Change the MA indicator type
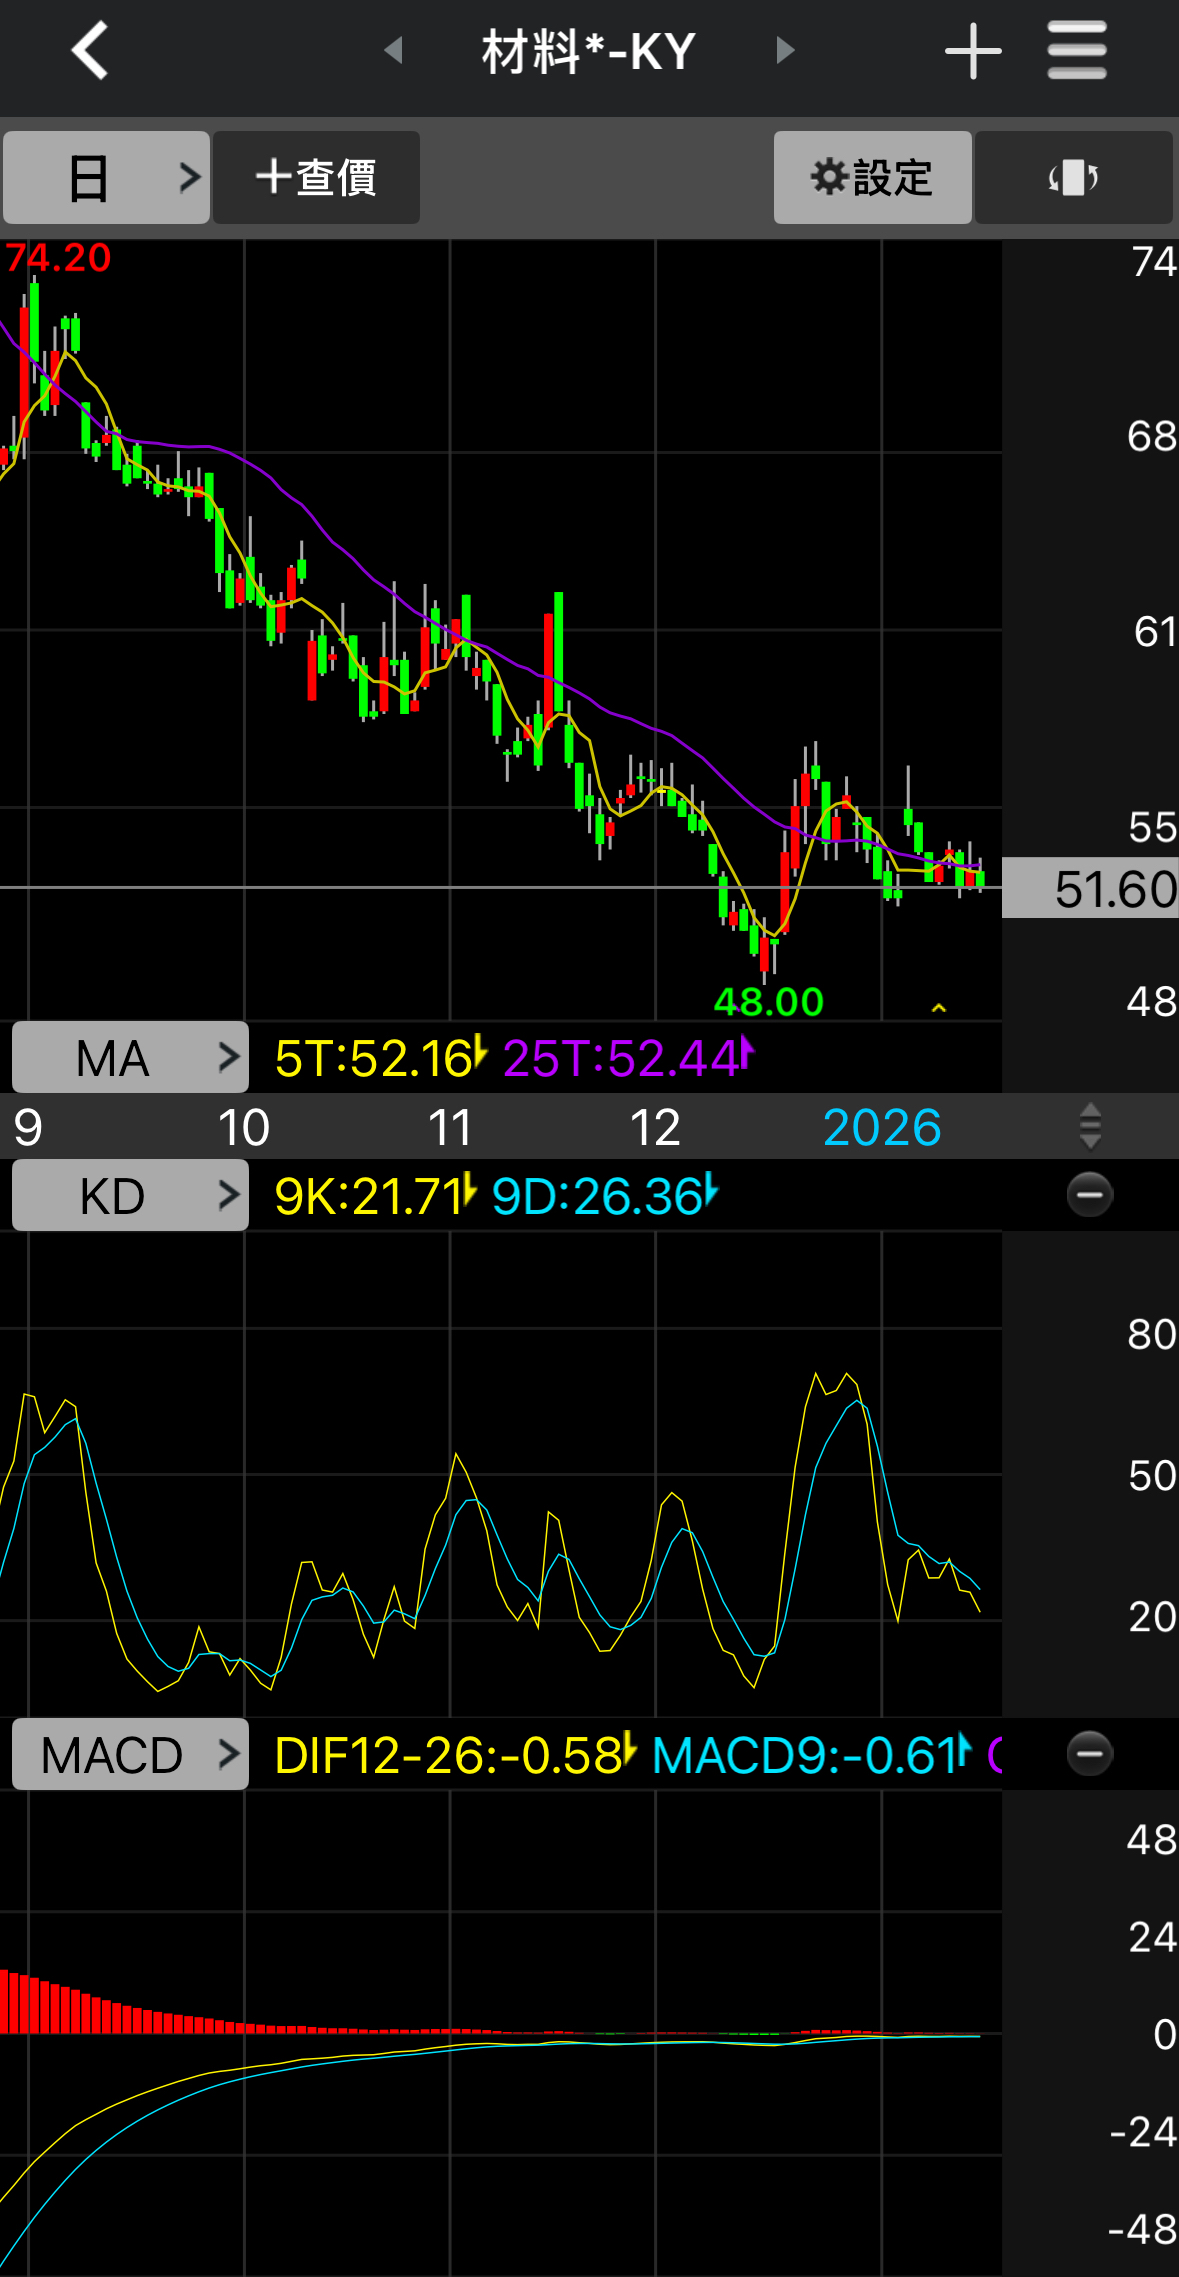Viewport: 1179px width, 2277px height. [x=130, y=1057]
